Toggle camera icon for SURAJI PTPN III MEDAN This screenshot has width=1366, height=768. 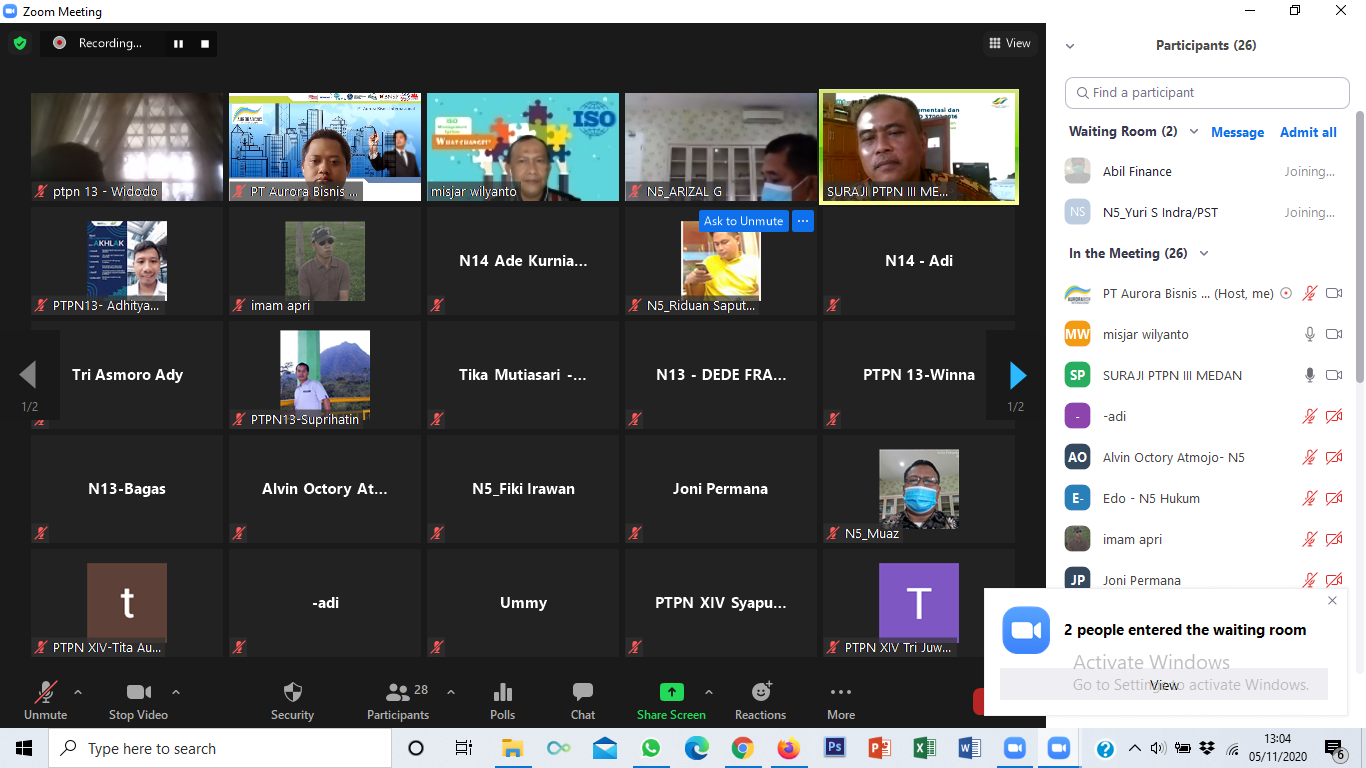tap(1334, 375)
